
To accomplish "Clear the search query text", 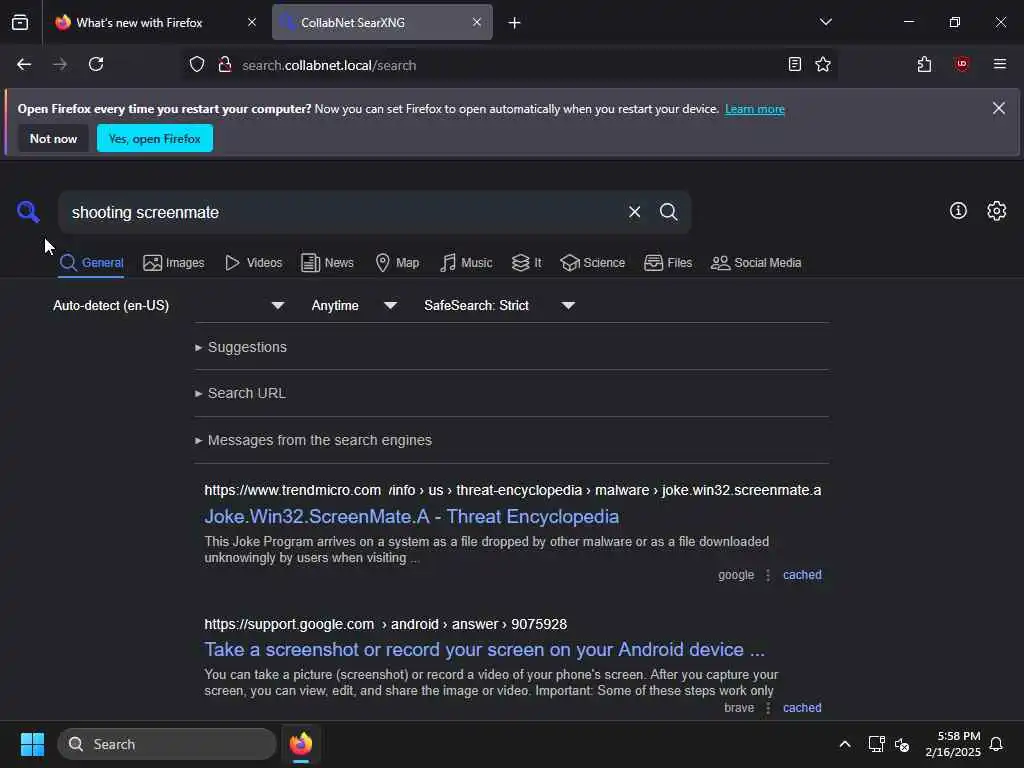I will click(634, 212).
